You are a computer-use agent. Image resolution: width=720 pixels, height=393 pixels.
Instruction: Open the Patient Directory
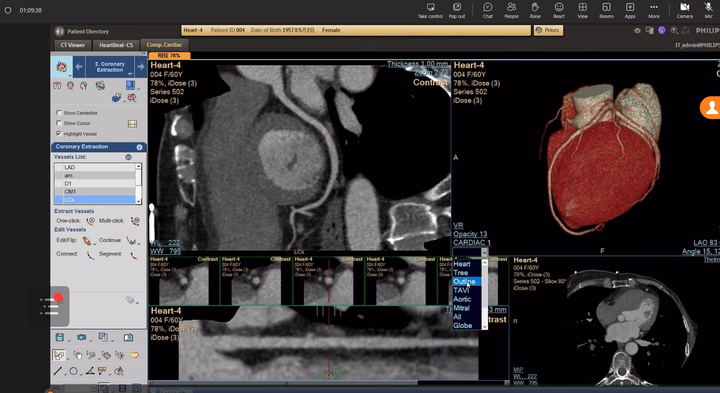tap(82, 31)
